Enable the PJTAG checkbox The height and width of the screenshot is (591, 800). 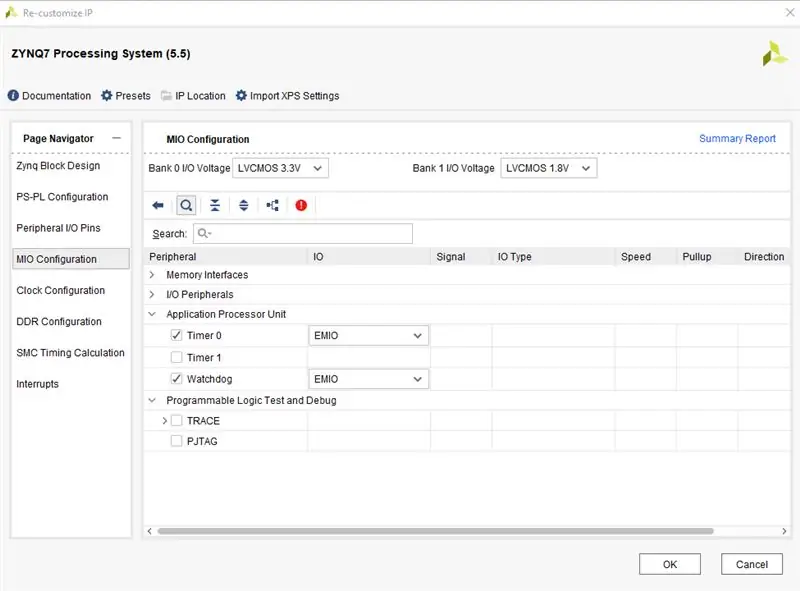[176, 440]
